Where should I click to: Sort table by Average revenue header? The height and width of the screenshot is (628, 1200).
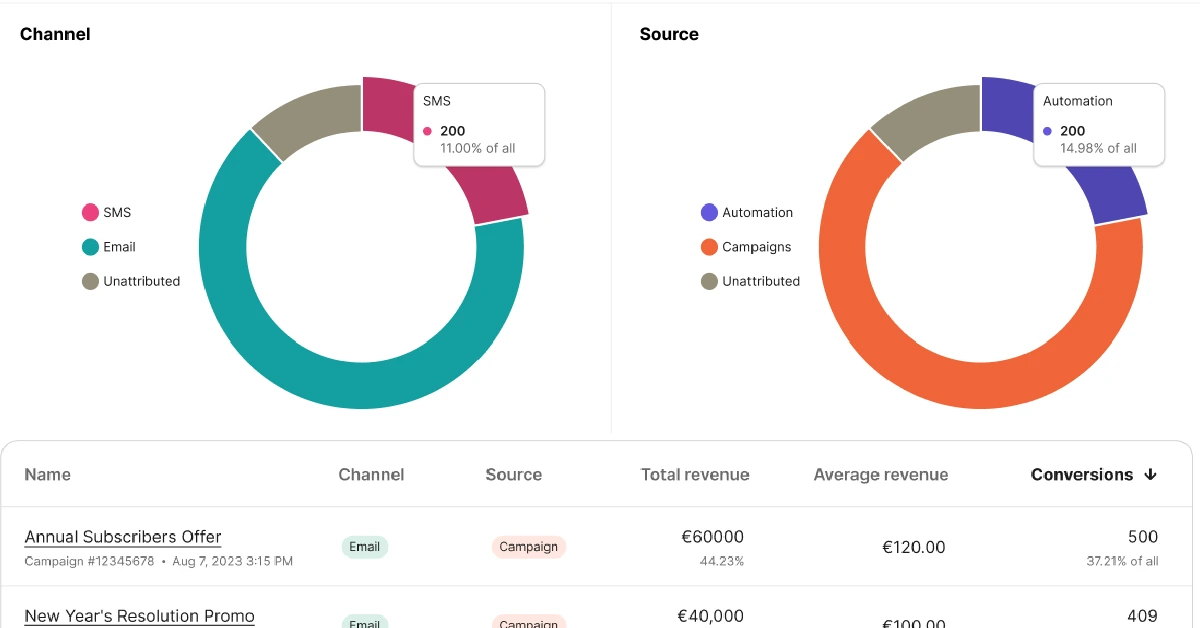881,475
